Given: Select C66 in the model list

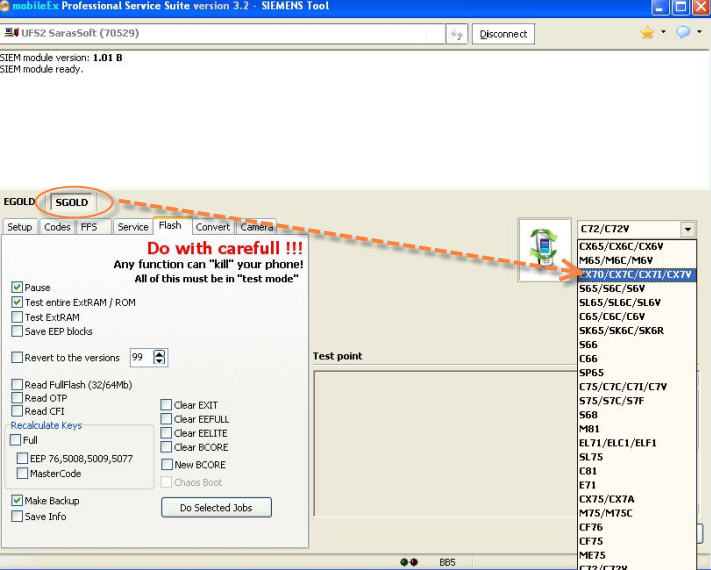Looking at the screenshot, I should pos(637,359).
